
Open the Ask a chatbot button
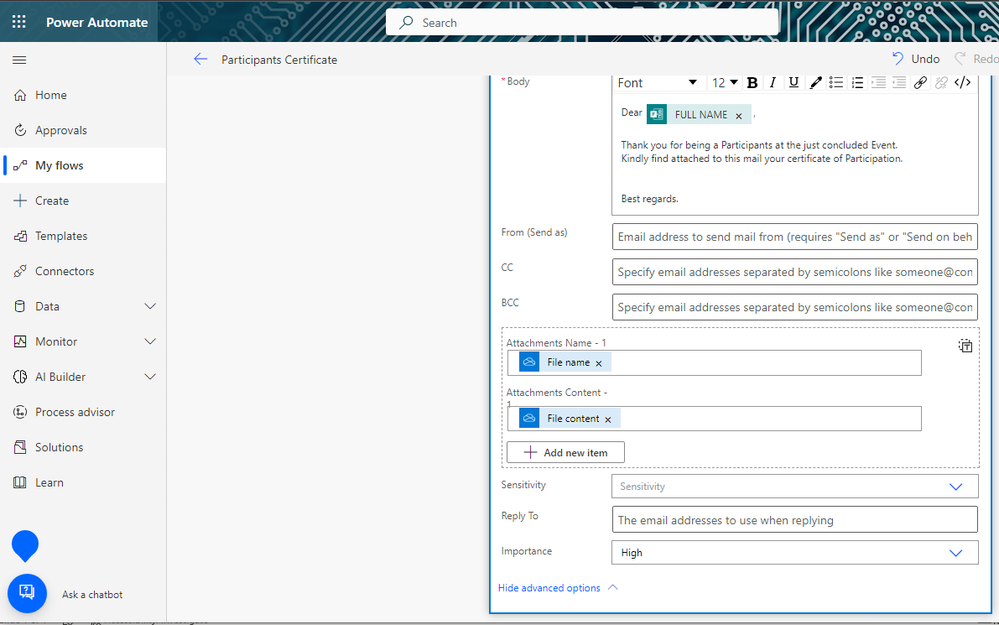(27, 593)
